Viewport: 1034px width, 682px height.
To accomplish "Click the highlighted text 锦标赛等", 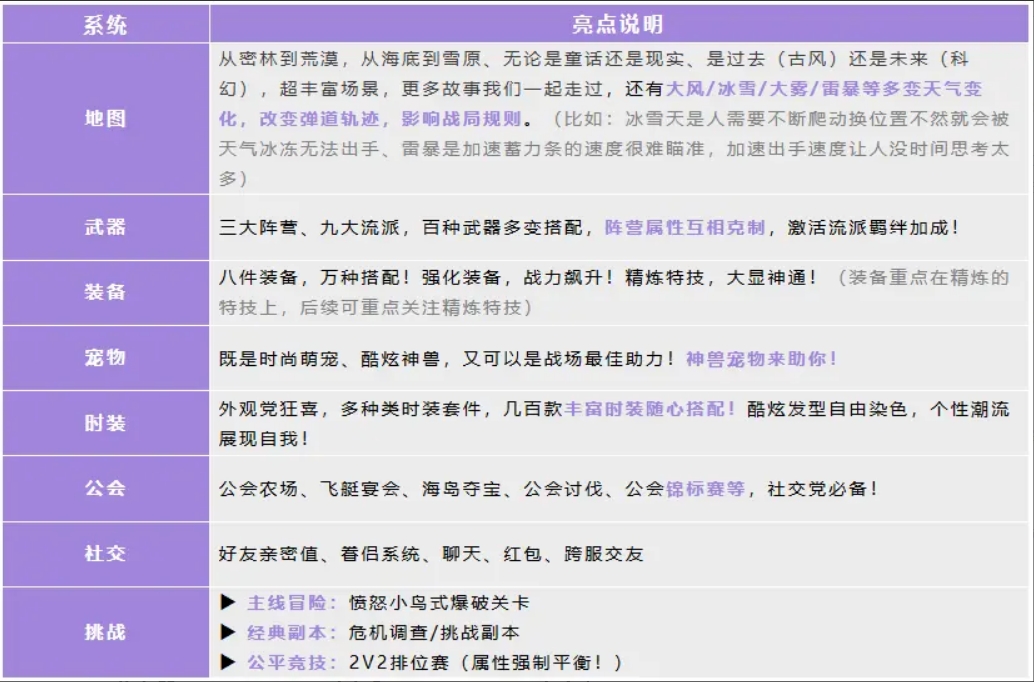I will [706, 489].
